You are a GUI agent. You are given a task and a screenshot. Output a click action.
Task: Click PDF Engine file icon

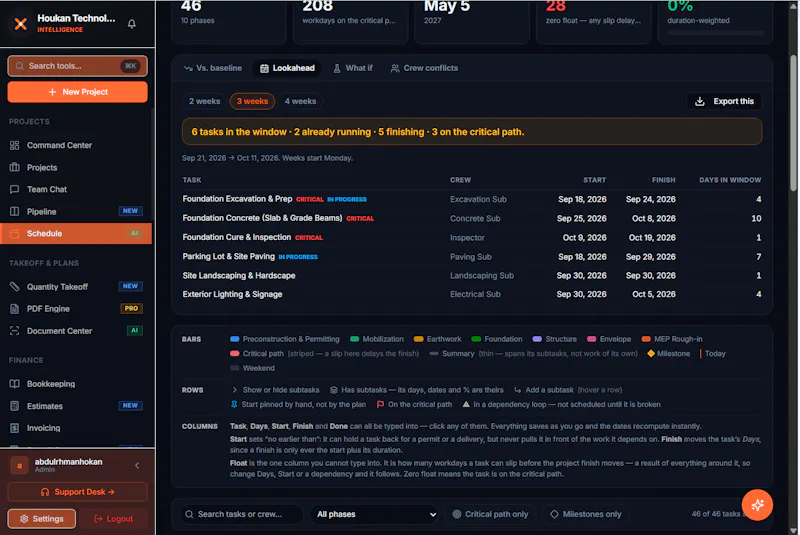[x=14, y=309]
